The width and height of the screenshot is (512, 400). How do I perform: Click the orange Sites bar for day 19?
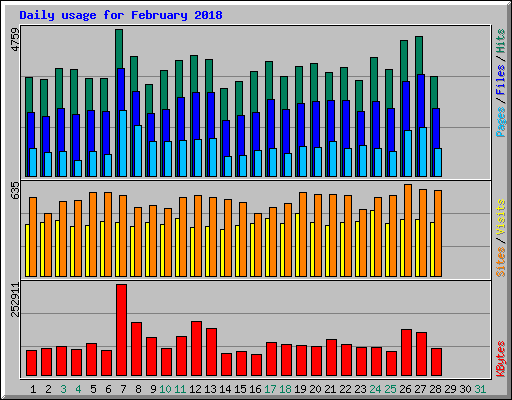click(x=303, y=234)
